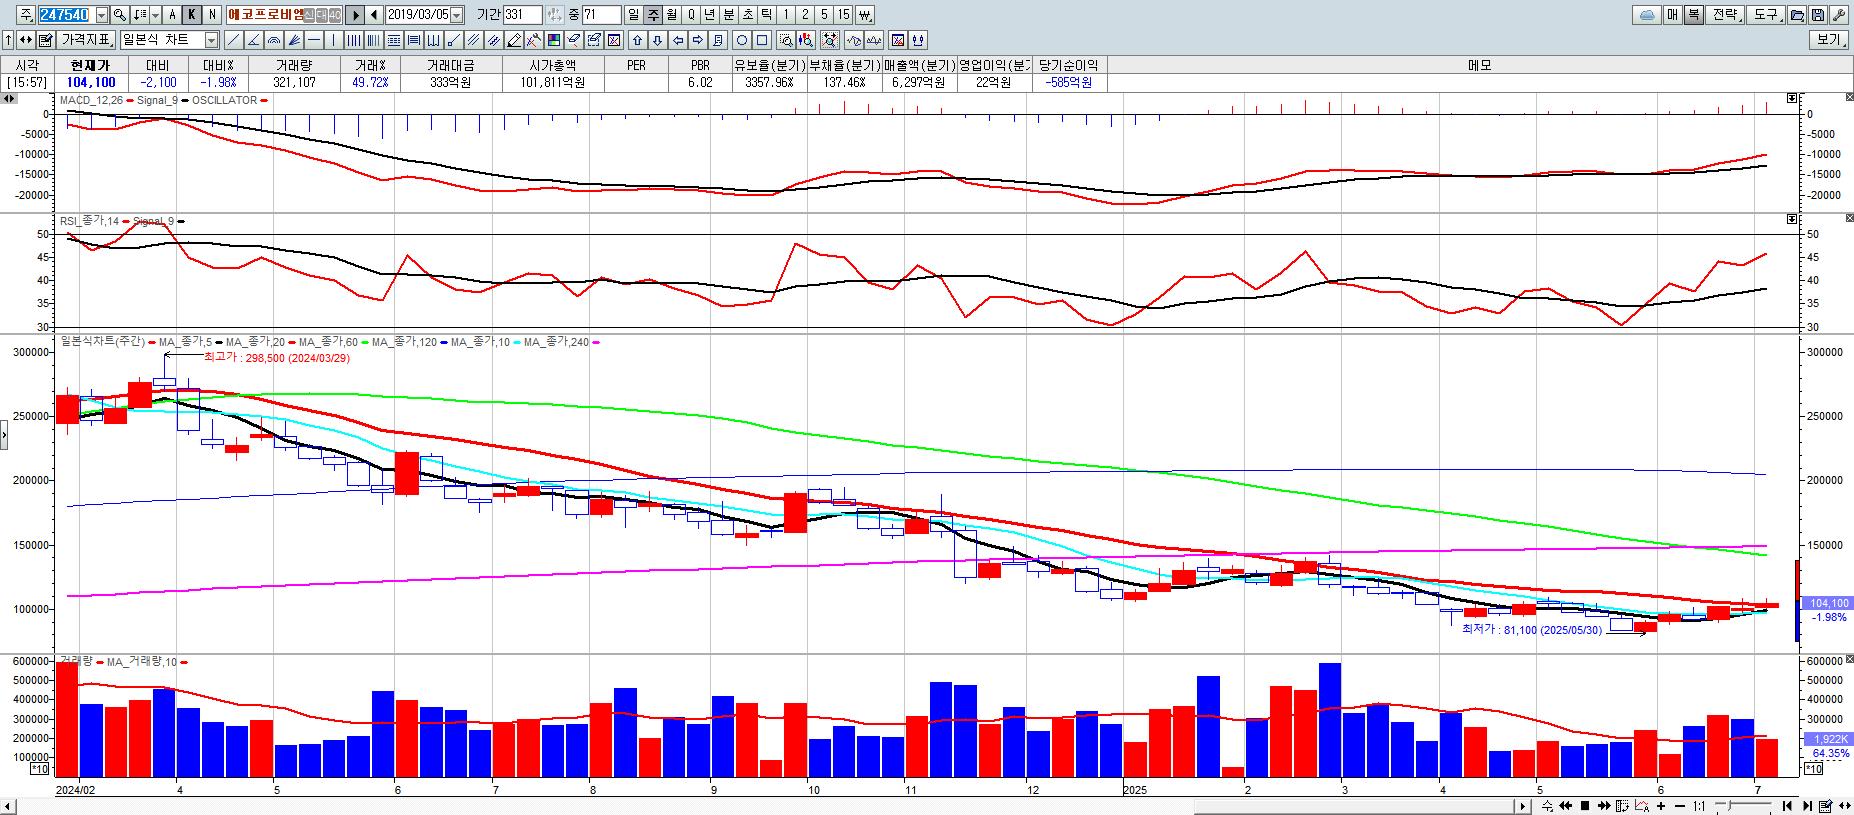Select the parallel channel lines tool
The width and height of the screenshot is (1854, 815).
tap(472, 40)
